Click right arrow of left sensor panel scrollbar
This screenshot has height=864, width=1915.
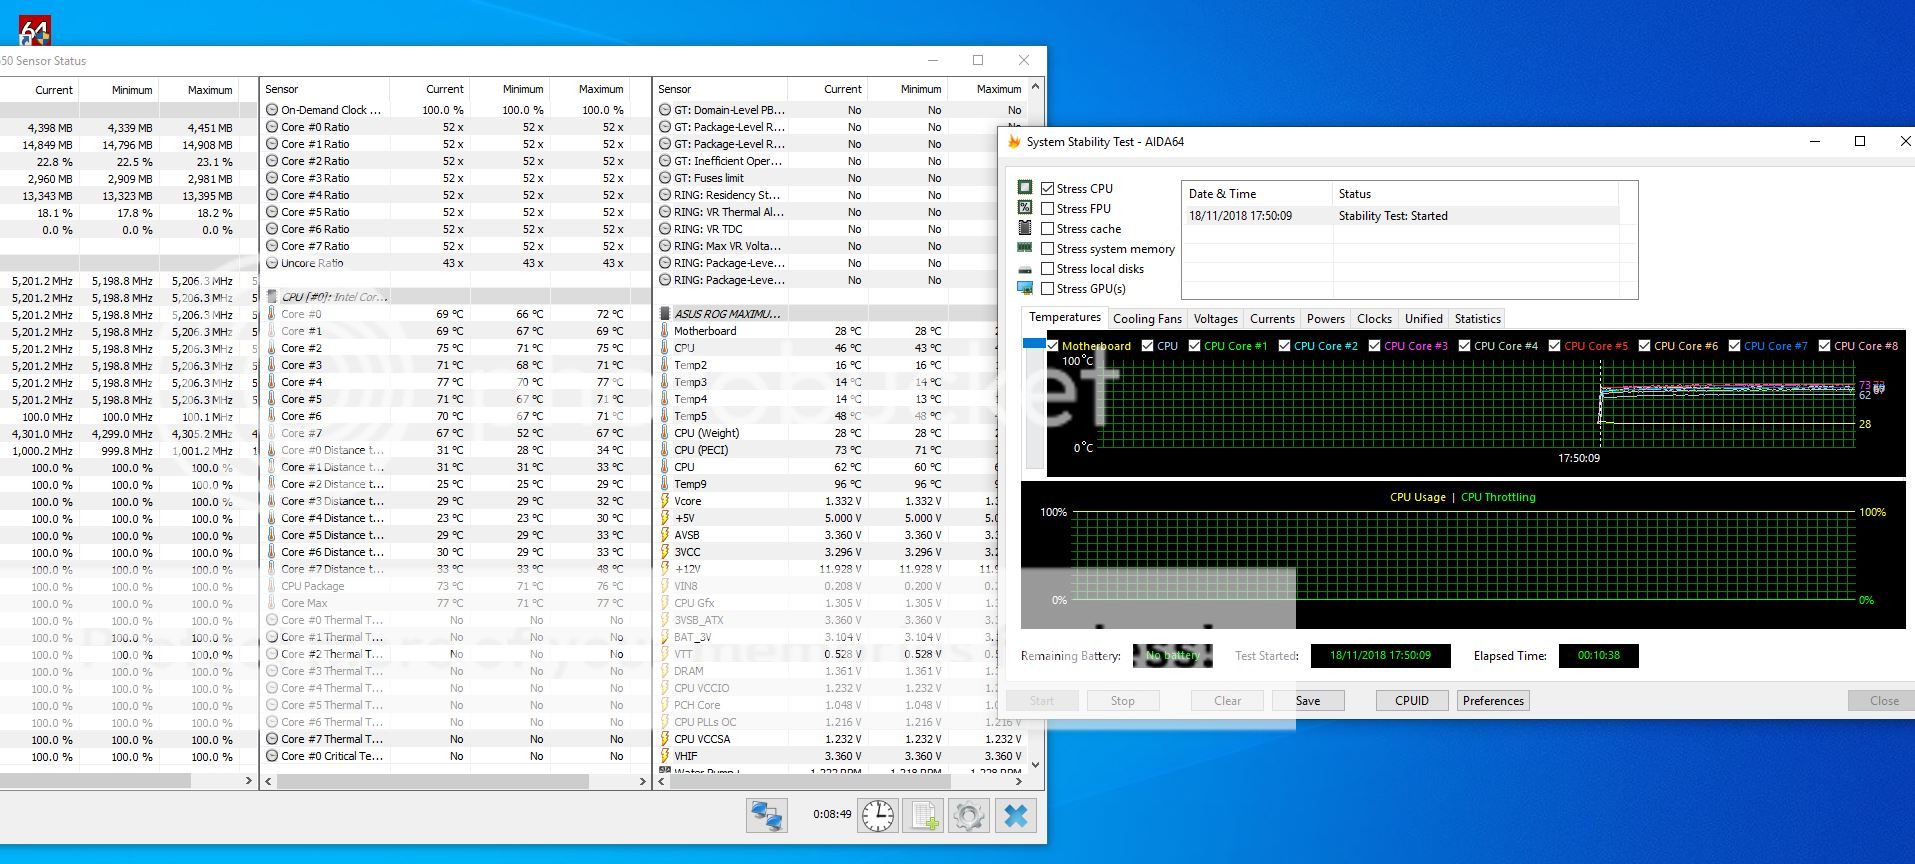(249, 781)
